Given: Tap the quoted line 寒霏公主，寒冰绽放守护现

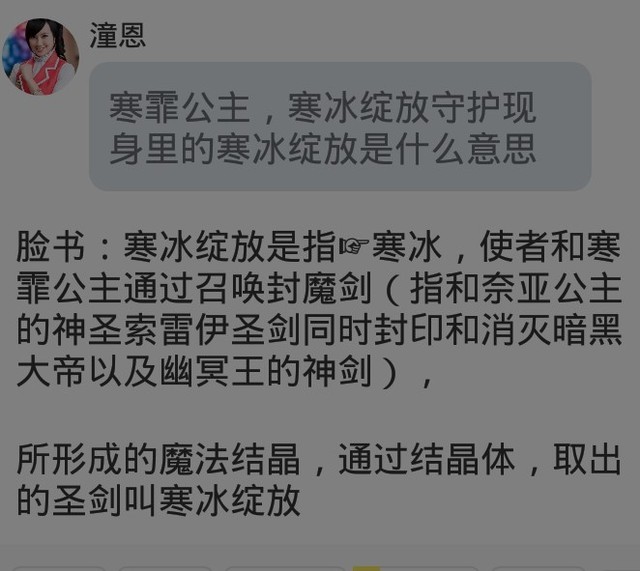Looking at the screenshot, I should (322, 107).
